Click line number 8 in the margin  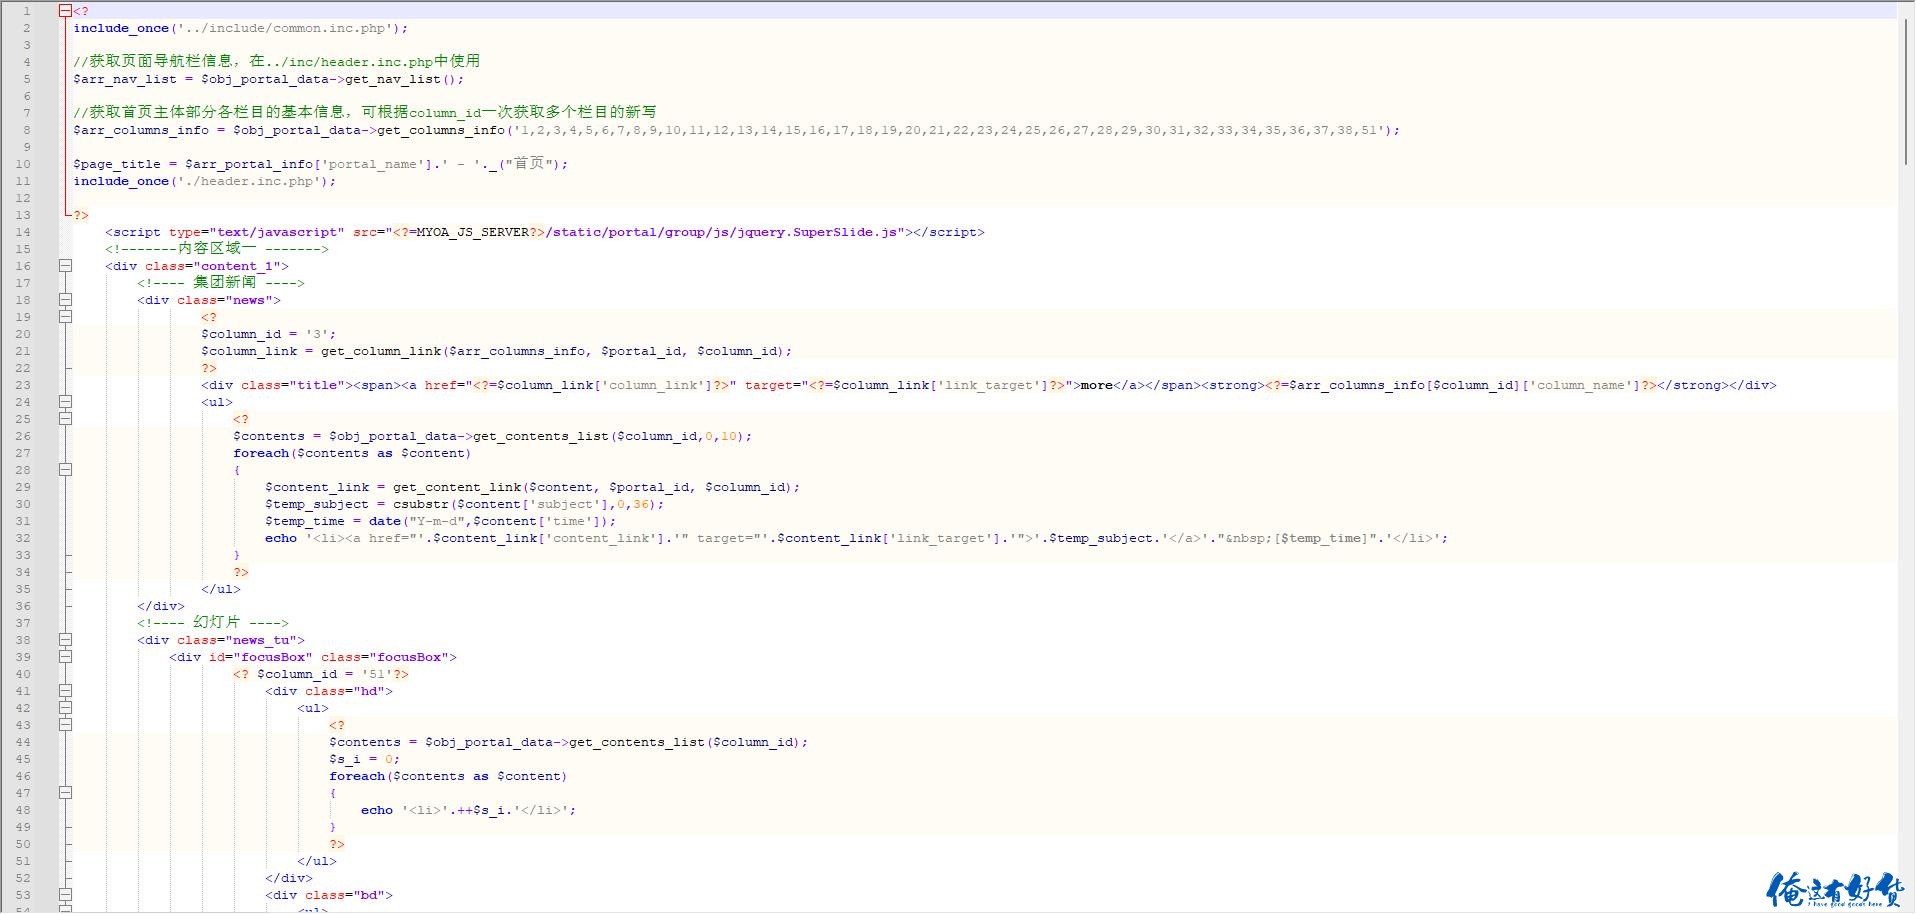coord(27,130)
